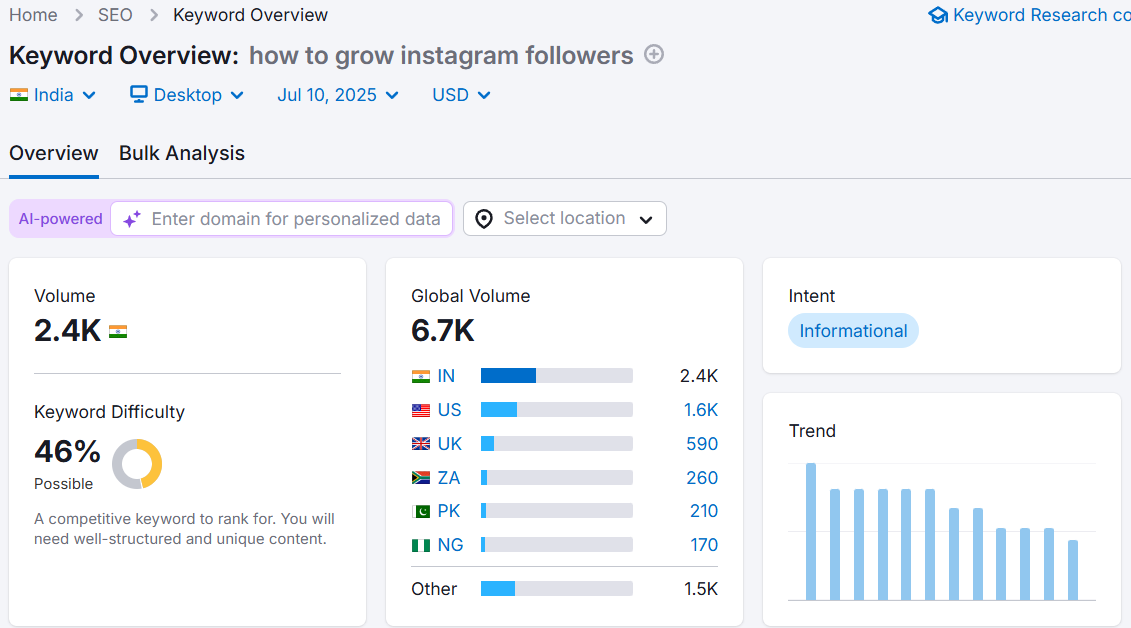Open the India country dropdown

tap(54, 95)
